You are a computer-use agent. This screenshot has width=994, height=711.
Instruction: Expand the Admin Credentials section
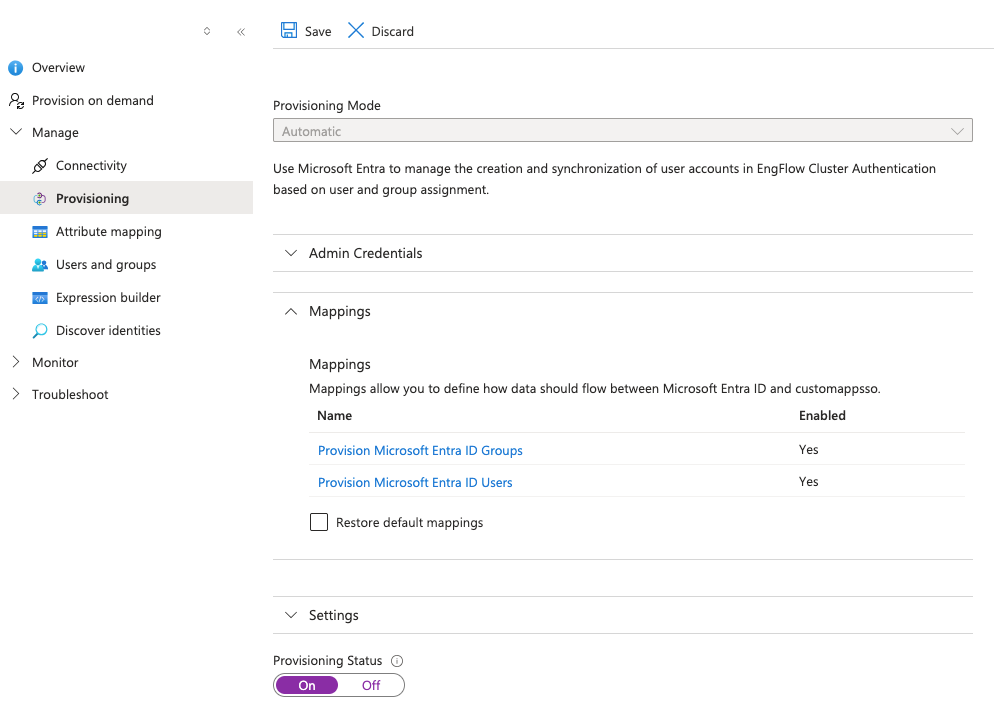point(623,253)
